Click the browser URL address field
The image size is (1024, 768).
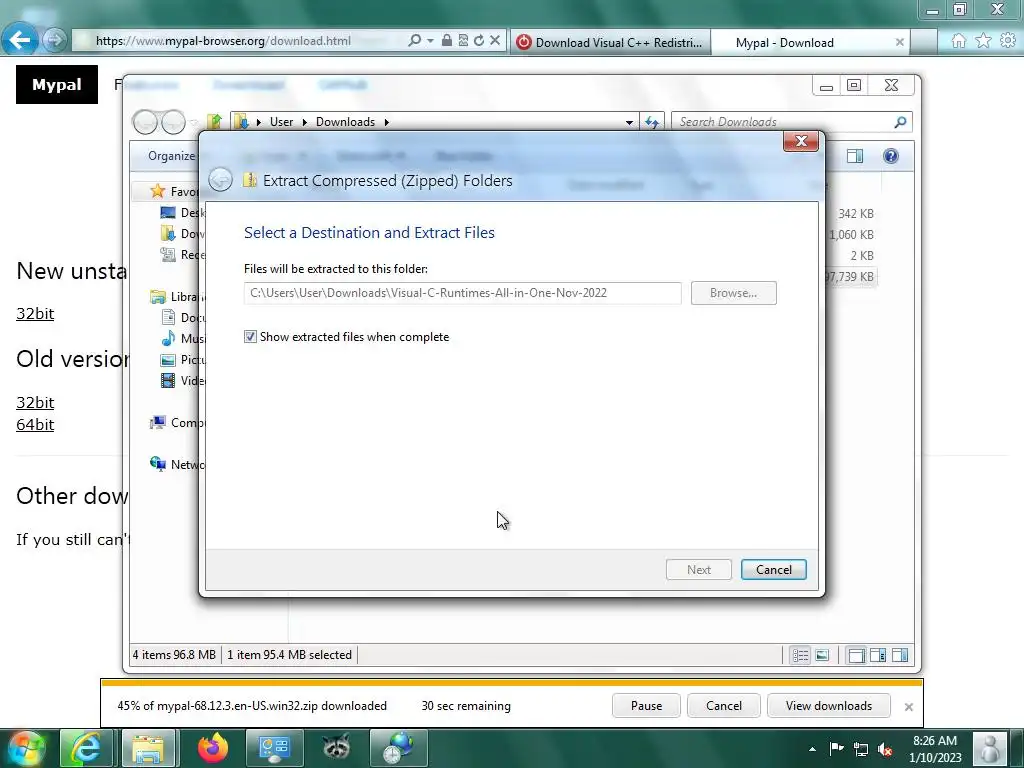[238, 40]
